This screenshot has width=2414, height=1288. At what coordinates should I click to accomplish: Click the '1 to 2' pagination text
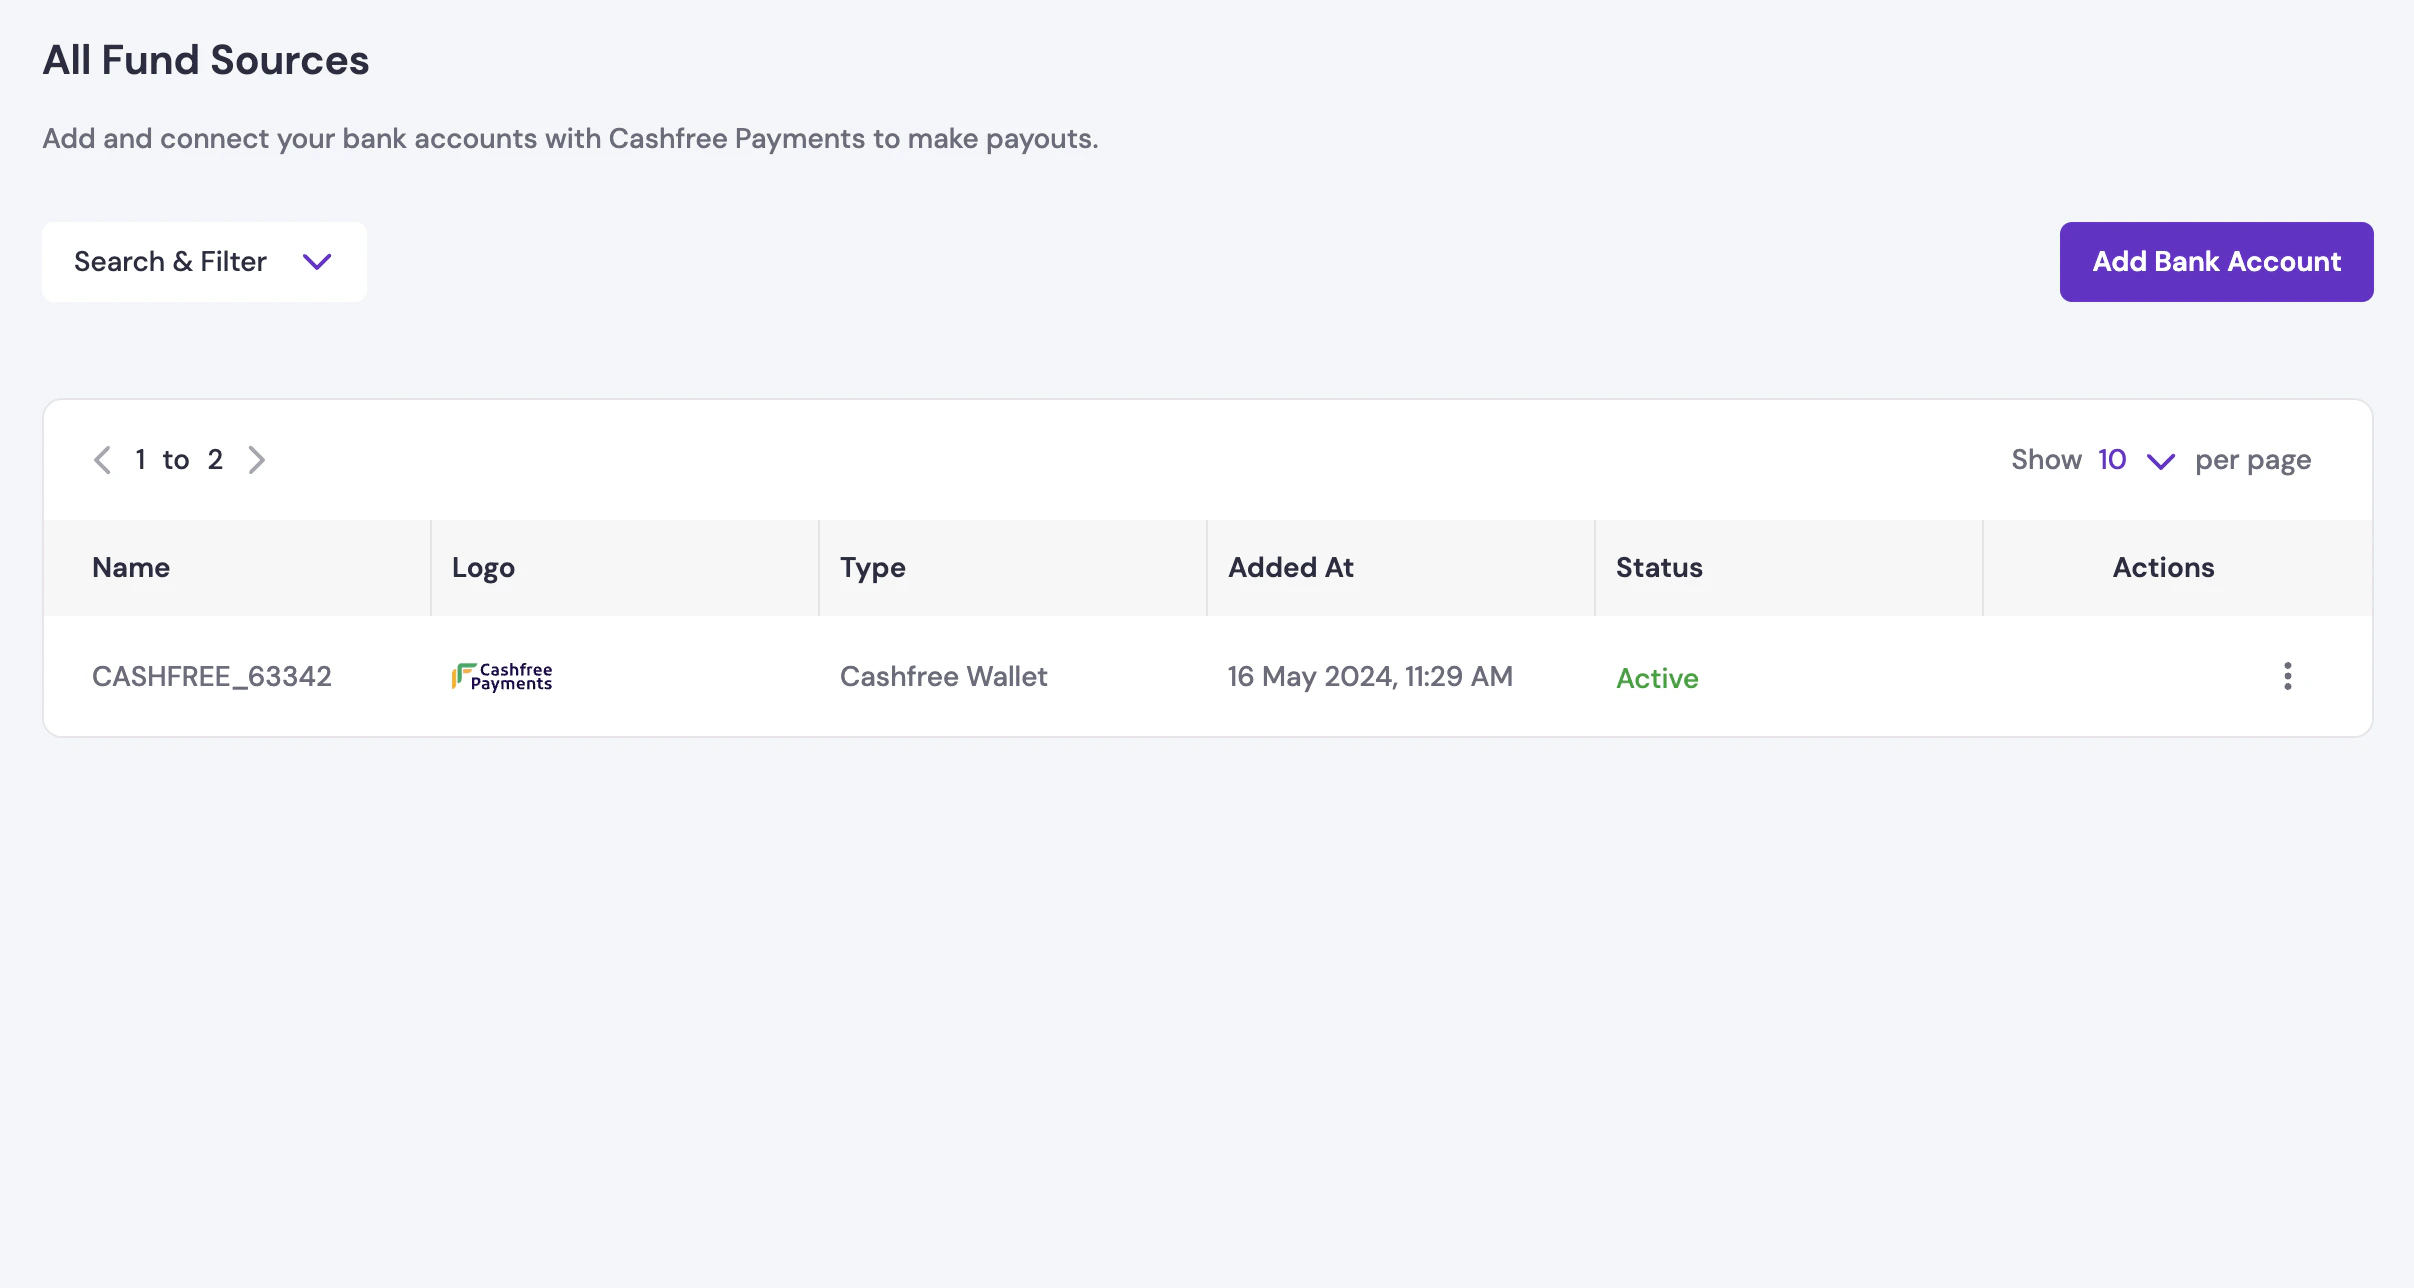(178, 460)
